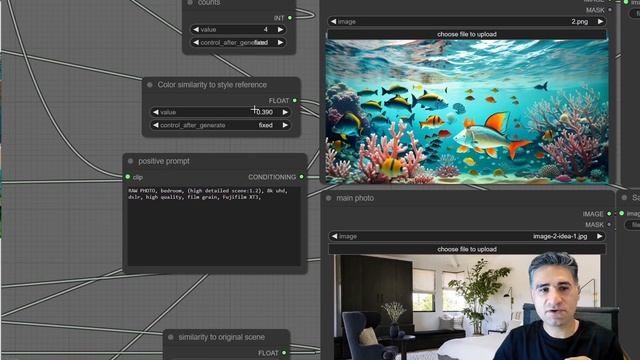Click the underwater fish image preview
Image resolution: width=640 pixels, height=360 pixels.
tap(467, 111)
